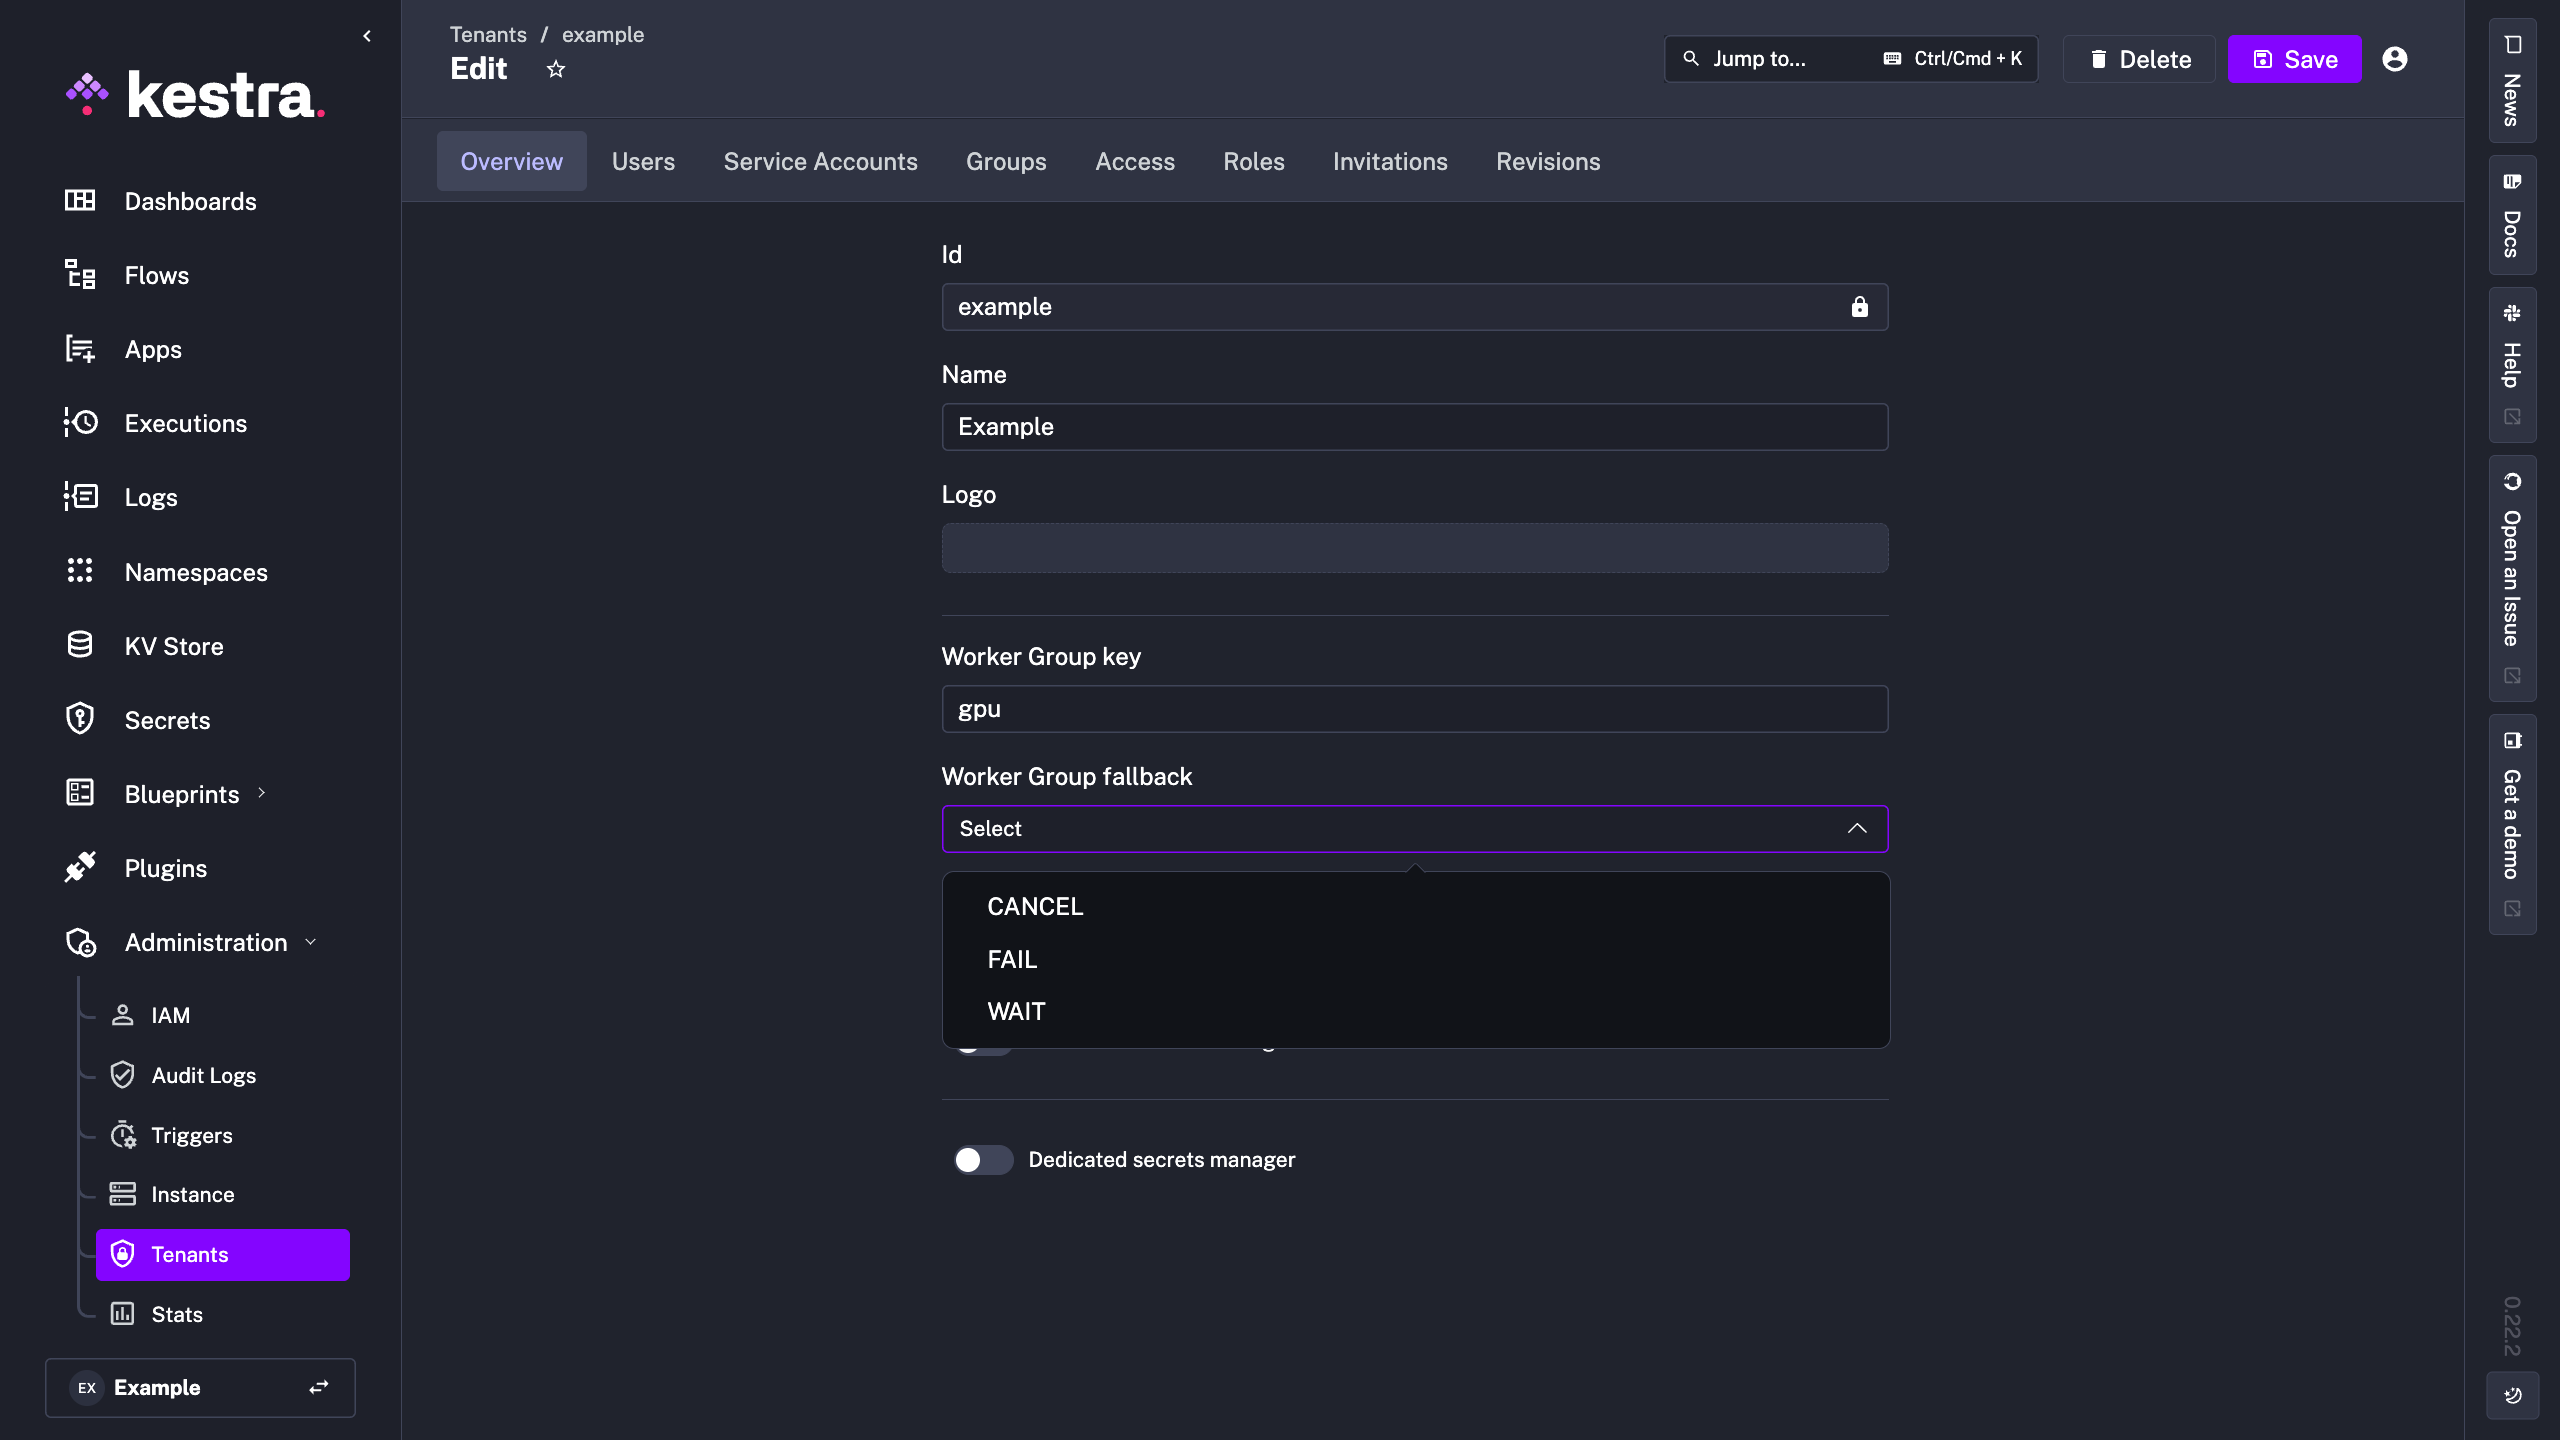2560x1440 pixels.
Task: Open the Revisions tab
Action: (1547, 161)
